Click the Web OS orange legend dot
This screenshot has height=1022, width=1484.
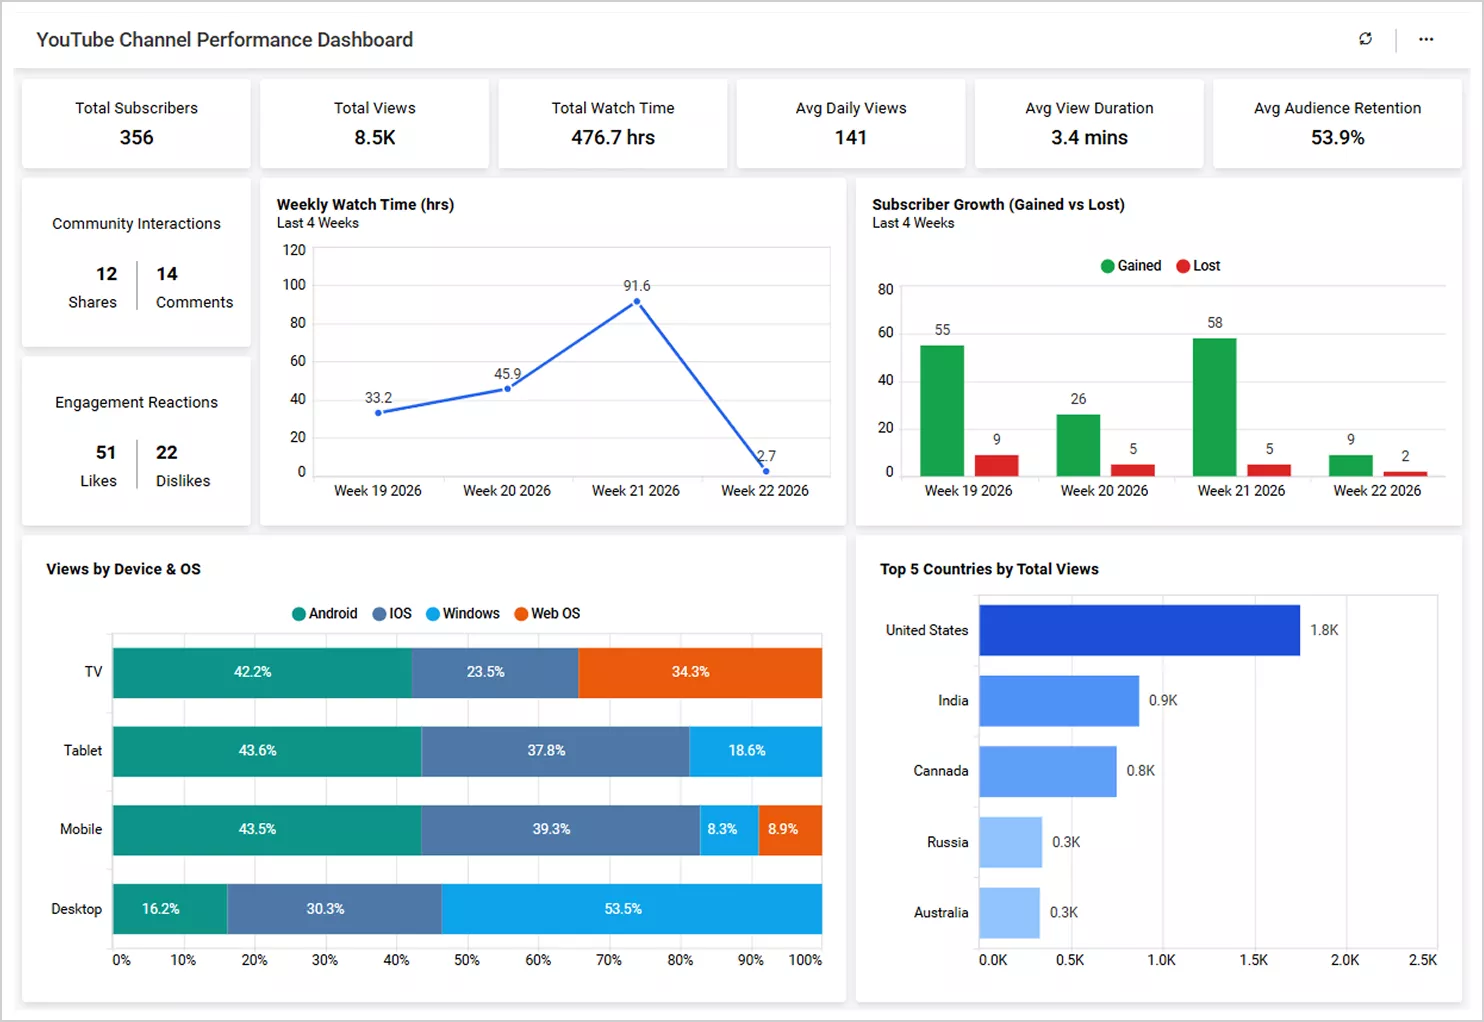click(x=521, y=614)
